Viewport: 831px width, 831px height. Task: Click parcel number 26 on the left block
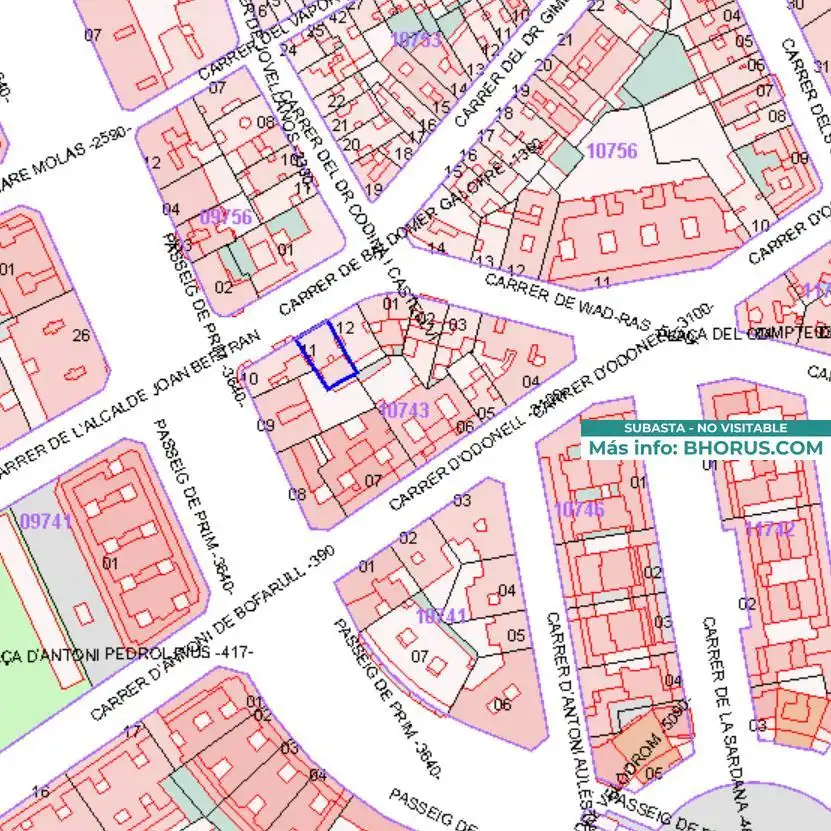pyautogui.click(x=81, y=335)
